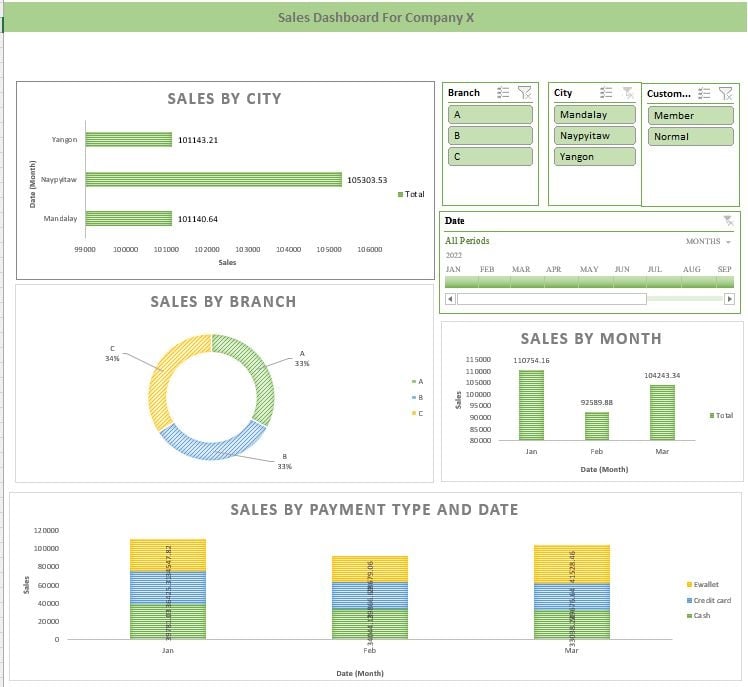748x687 pixels.
Task: Toggle multi-select in the Branch slicer
Action: pos(503,92)
